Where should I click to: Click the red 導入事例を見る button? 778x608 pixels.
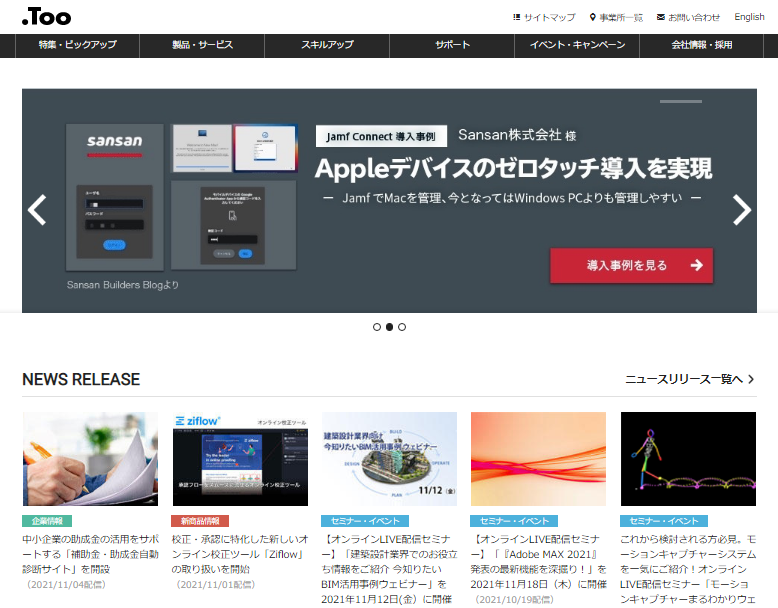(632, 266)
